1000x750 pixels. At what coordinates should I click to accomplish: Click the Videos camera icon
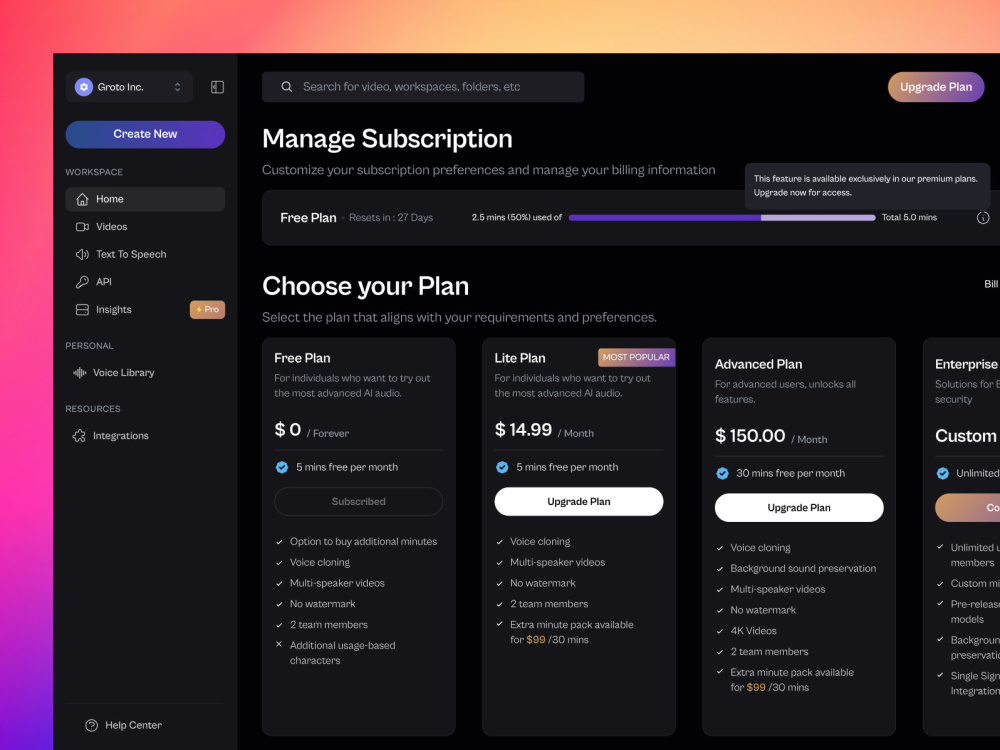click(x=82, y=226)
